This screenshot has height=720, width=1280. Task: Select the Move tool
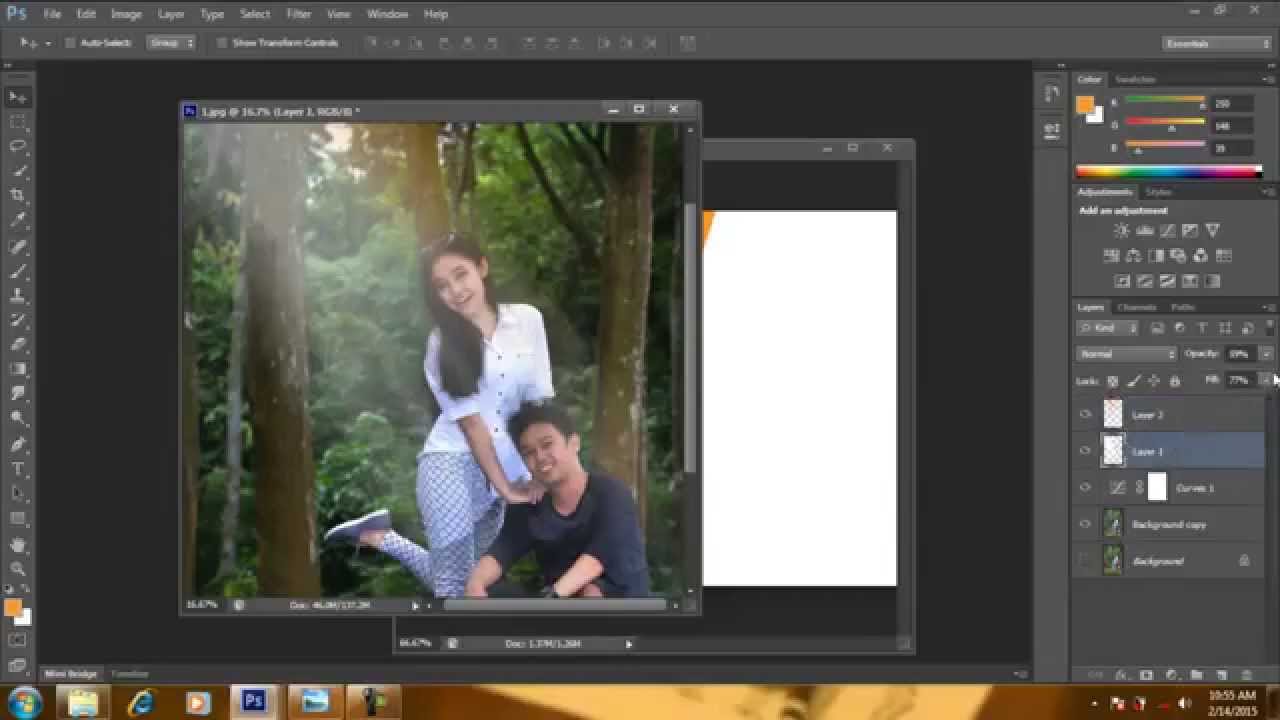tap(18, 97)
